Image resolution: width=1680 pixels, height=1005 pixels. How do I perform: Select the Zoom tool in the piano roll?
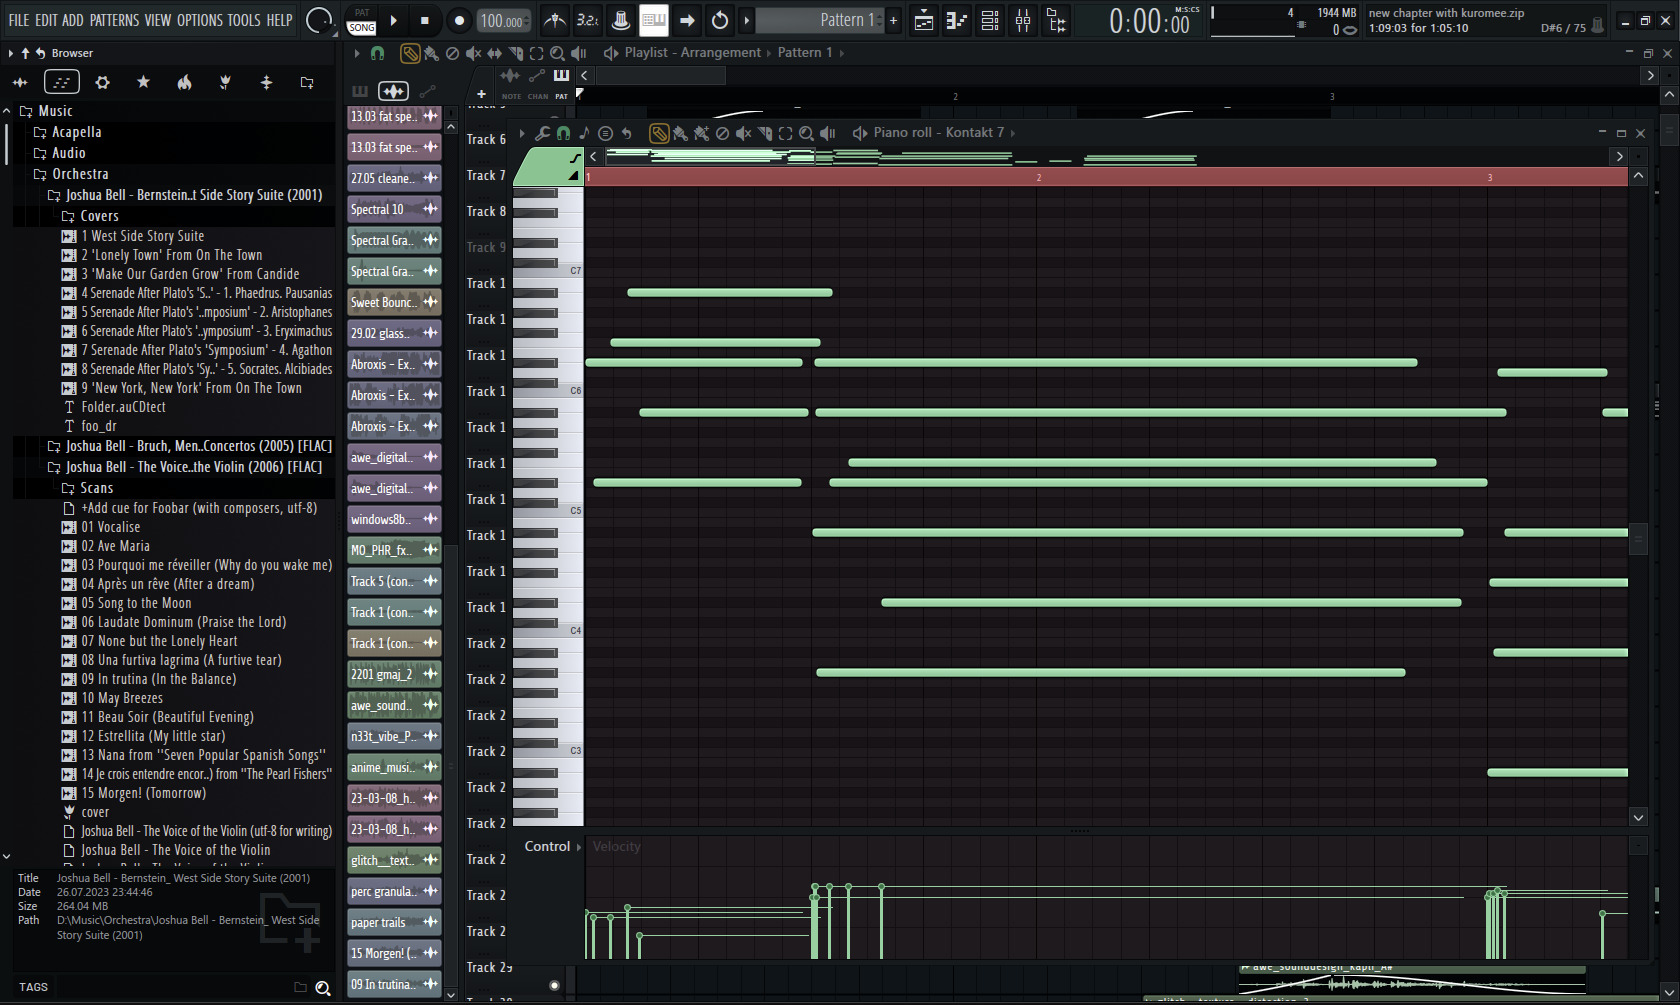[806, 133]
